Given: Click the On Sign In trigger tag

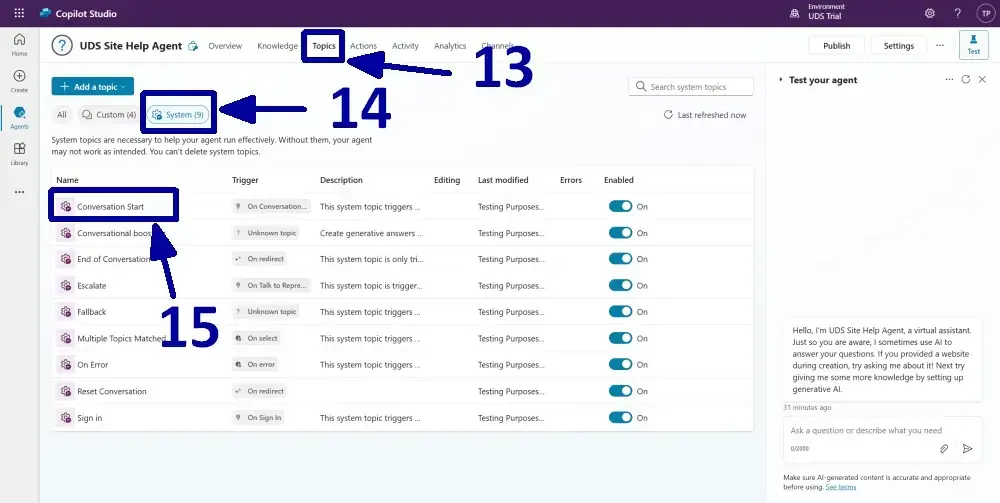Looking at the screenshot, I should click(258, 418).
